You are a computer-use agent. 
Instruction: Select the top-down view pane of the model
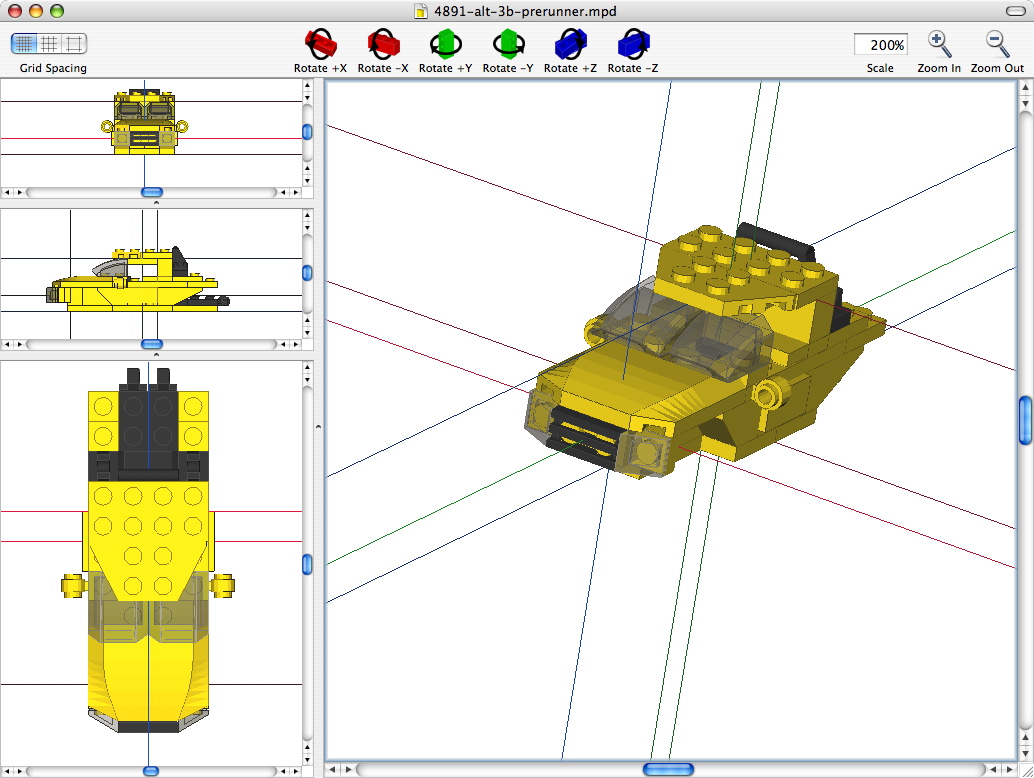[150, 550]
